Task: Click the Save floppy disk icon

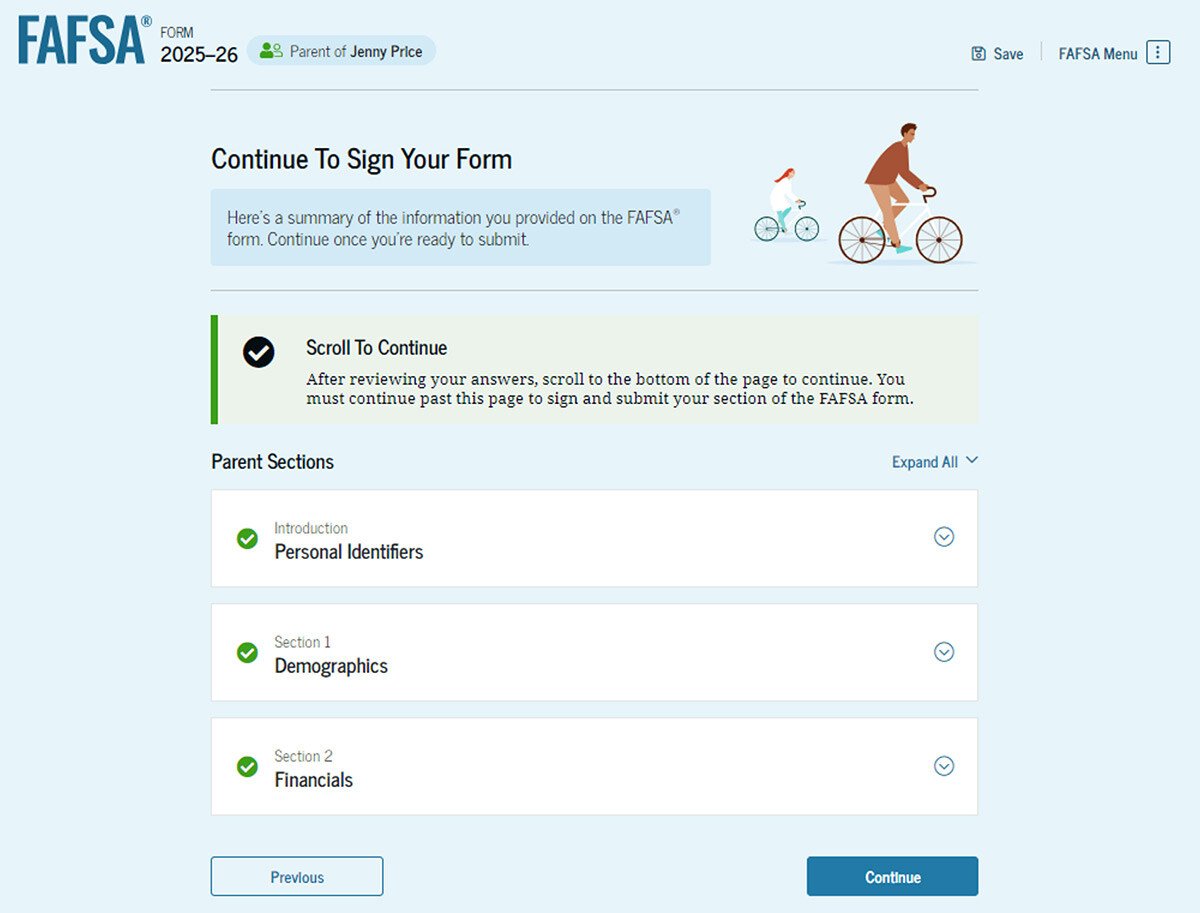Action: tap(979, 54)
